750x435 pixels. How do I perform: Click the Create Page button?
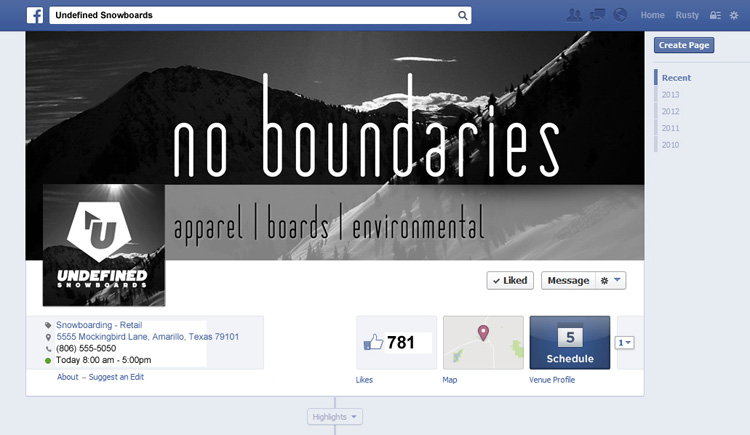point(684,45)
